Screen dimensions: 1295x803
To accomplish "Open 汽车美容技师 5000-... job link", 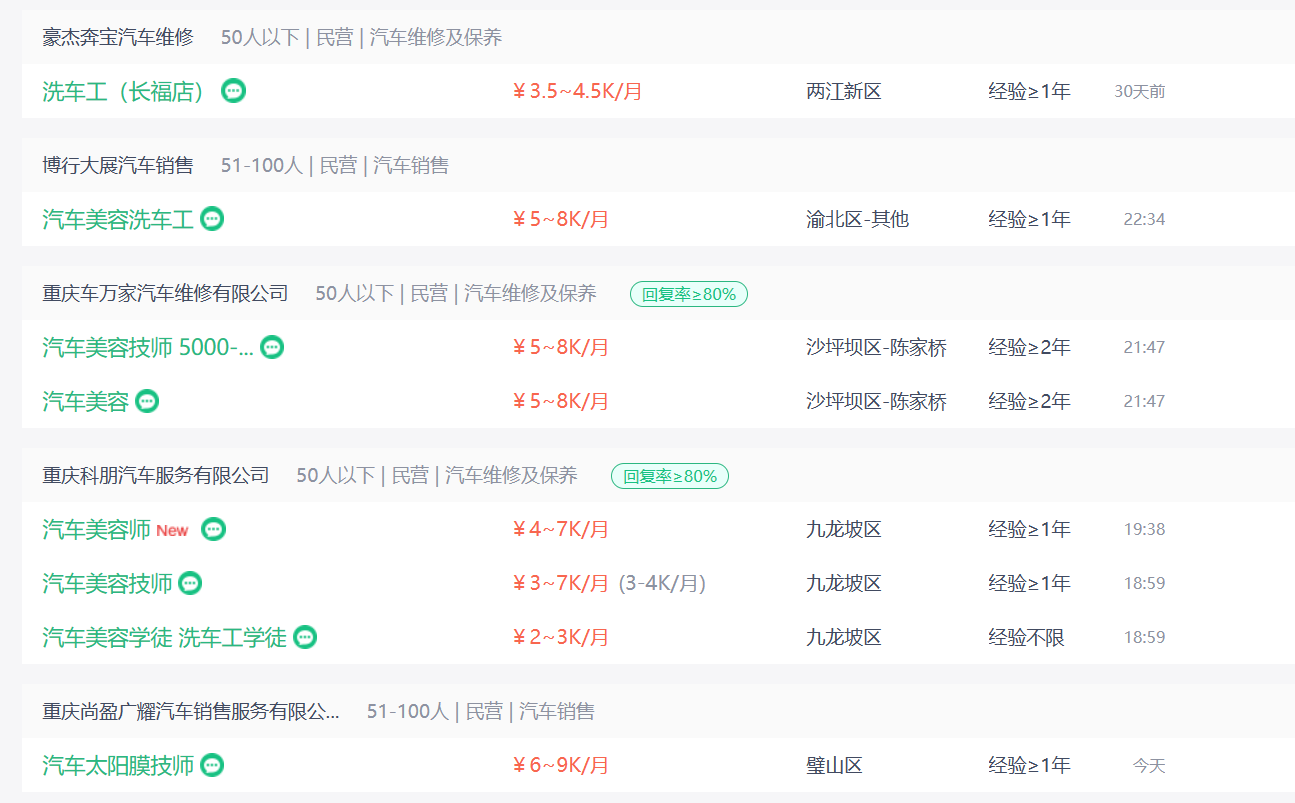I will [x=147, y=347].
